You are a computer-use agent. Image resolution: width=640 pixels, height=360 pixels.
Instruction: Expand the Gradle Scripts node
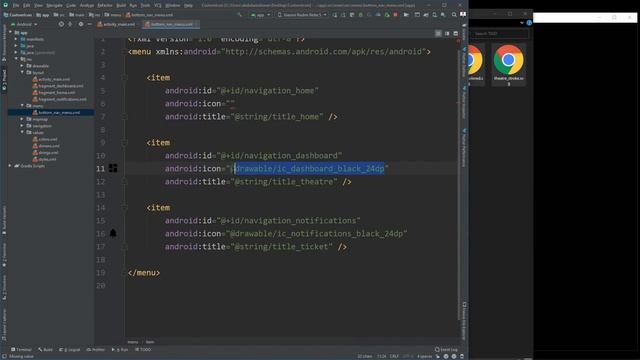pyautogui.click(x=10, y=166)
